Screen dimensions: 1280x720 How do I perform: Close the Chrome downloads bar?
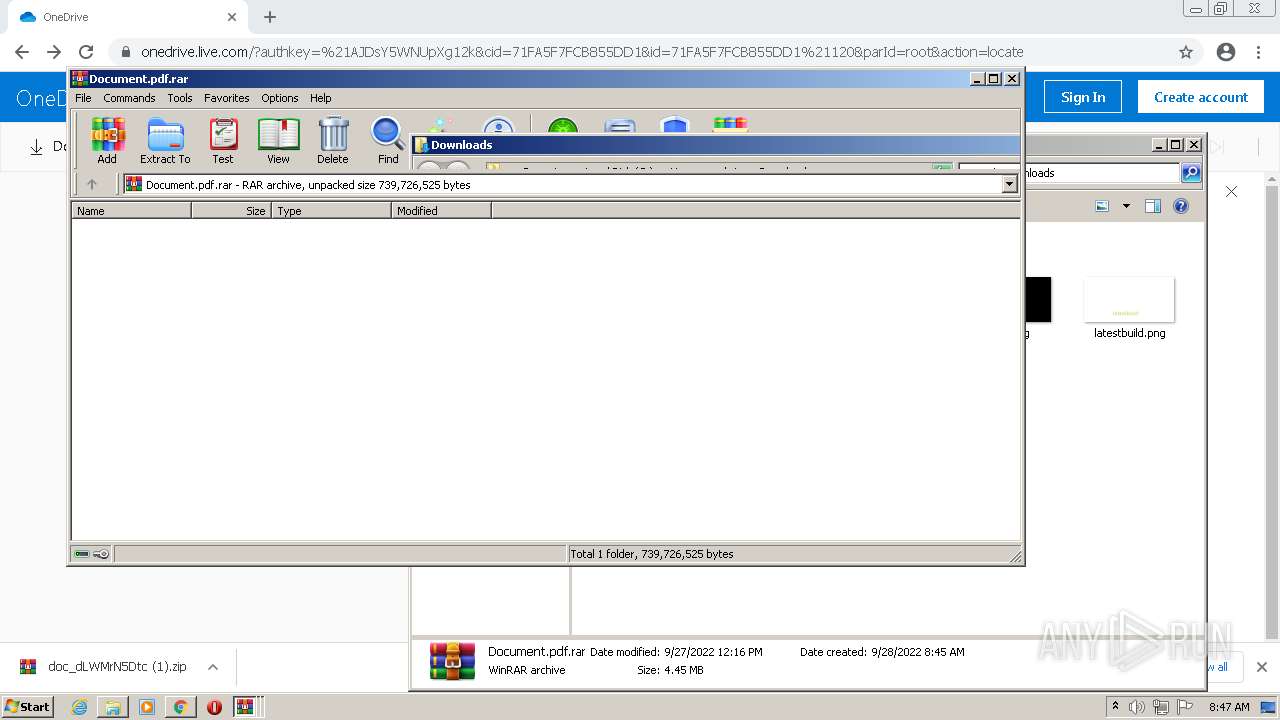coord(1262,667)
